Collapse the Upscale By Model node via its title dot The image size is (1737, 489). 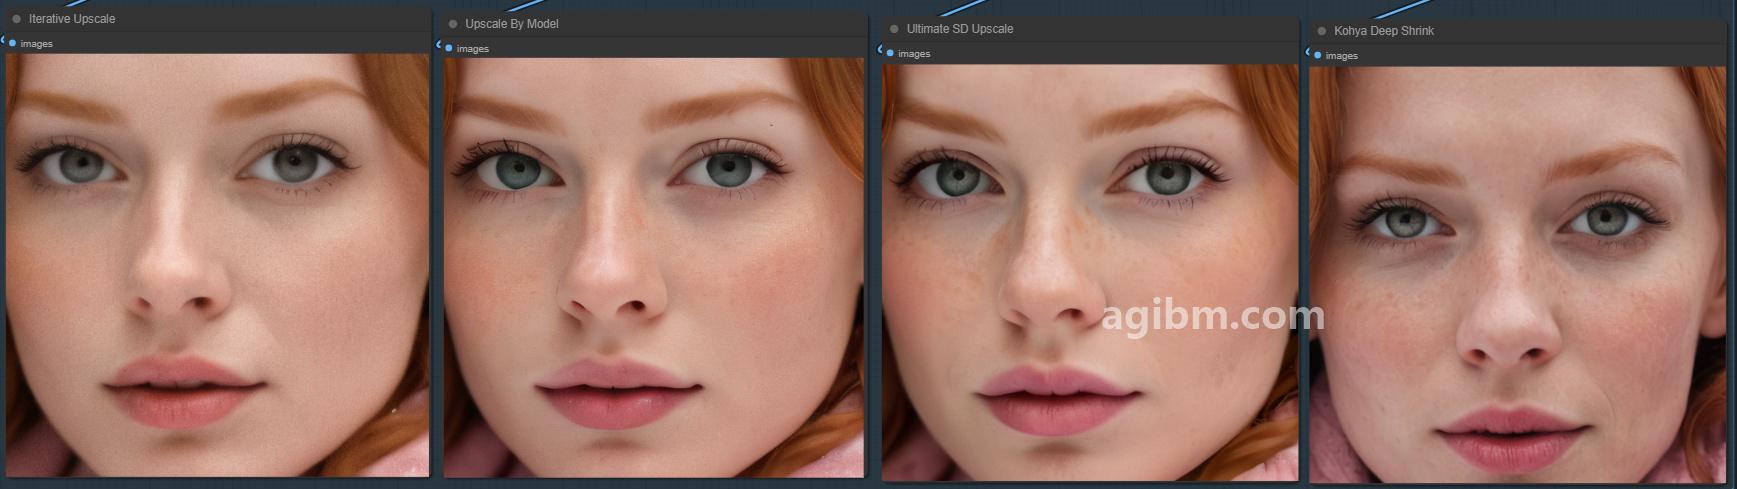tap(453, 24)
